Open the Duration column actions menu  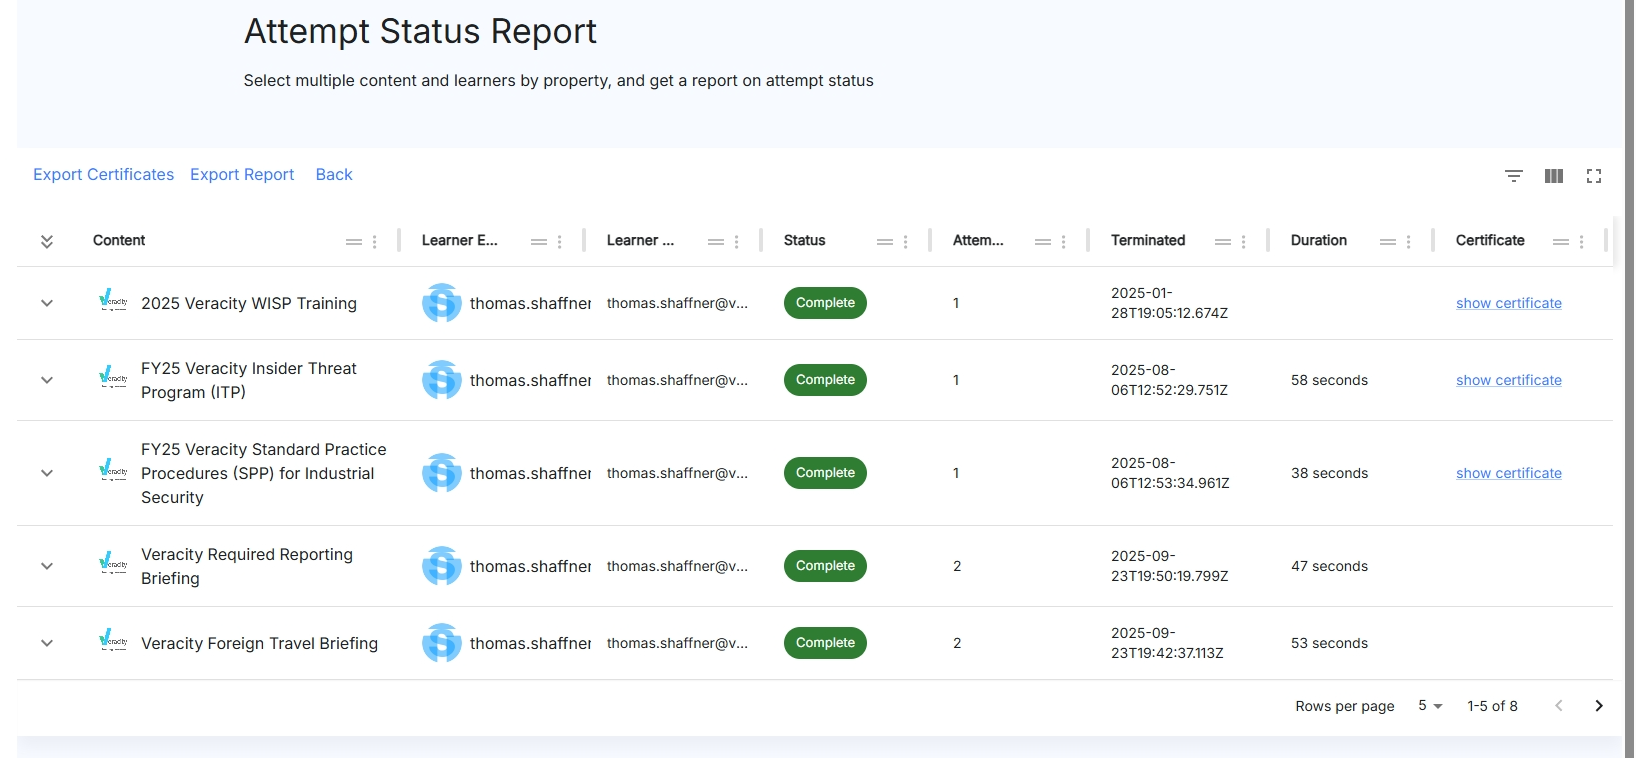(1409, 242)
